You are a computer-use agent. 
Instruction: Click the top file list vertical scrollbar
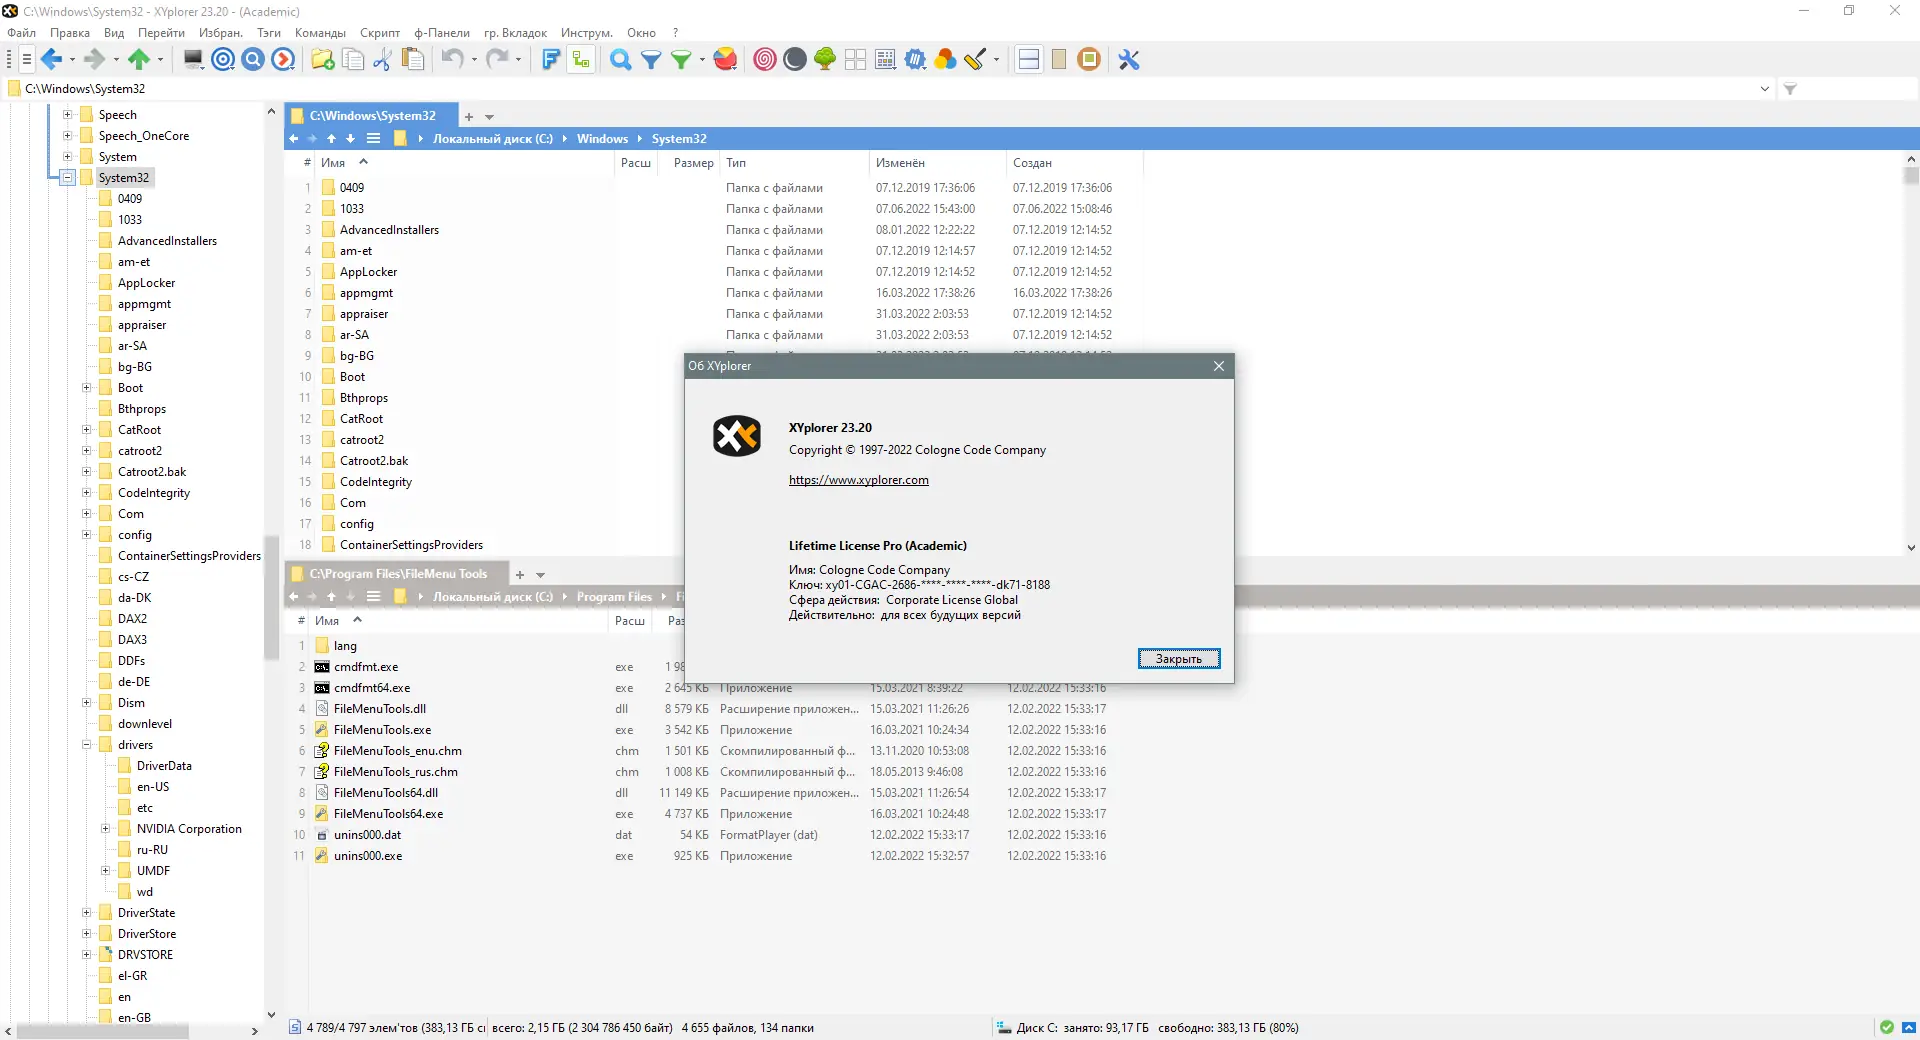click(x=1911, y=176)
